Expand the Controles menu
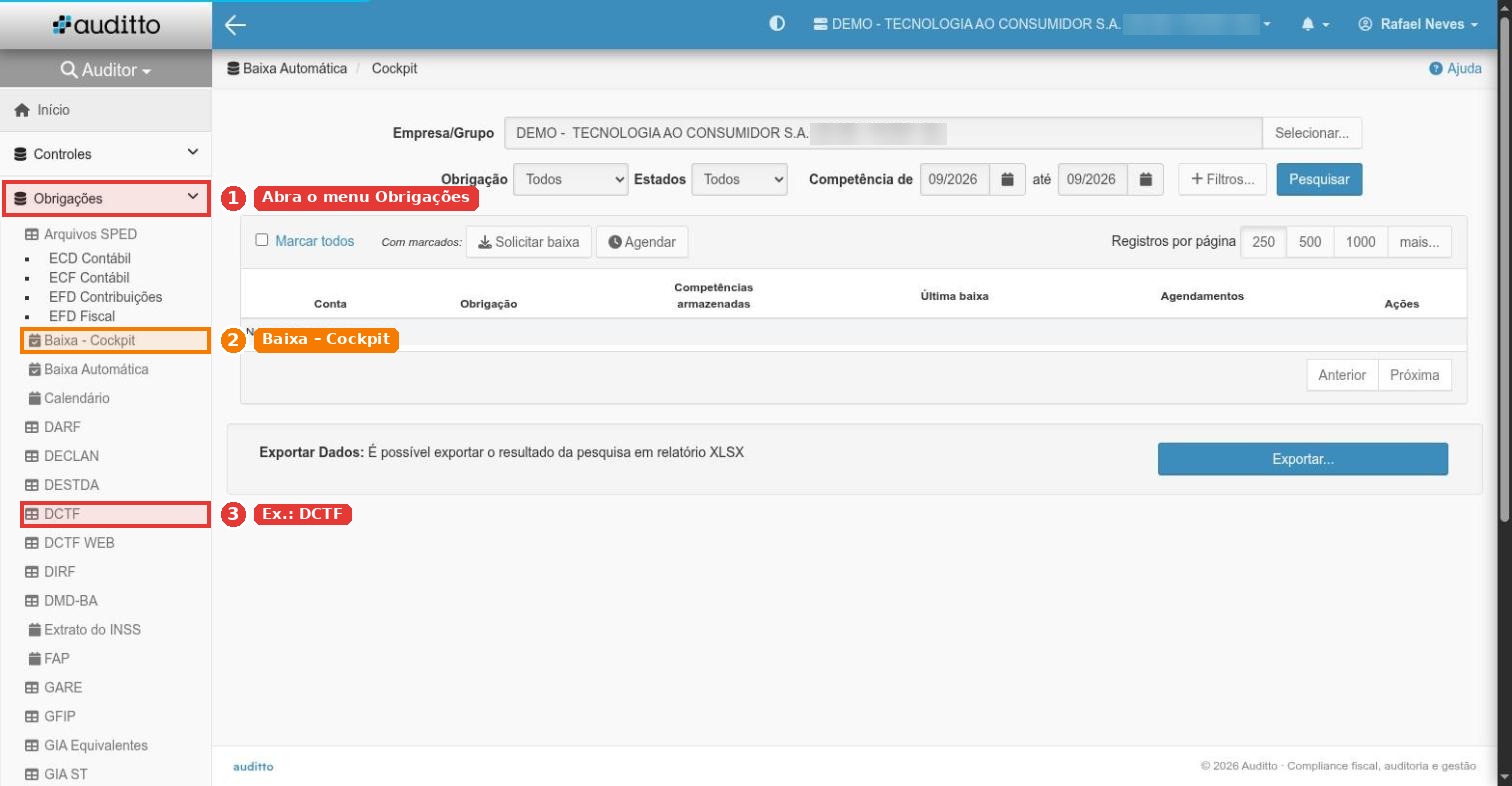 pyautogui.click(x=106, y=154)
